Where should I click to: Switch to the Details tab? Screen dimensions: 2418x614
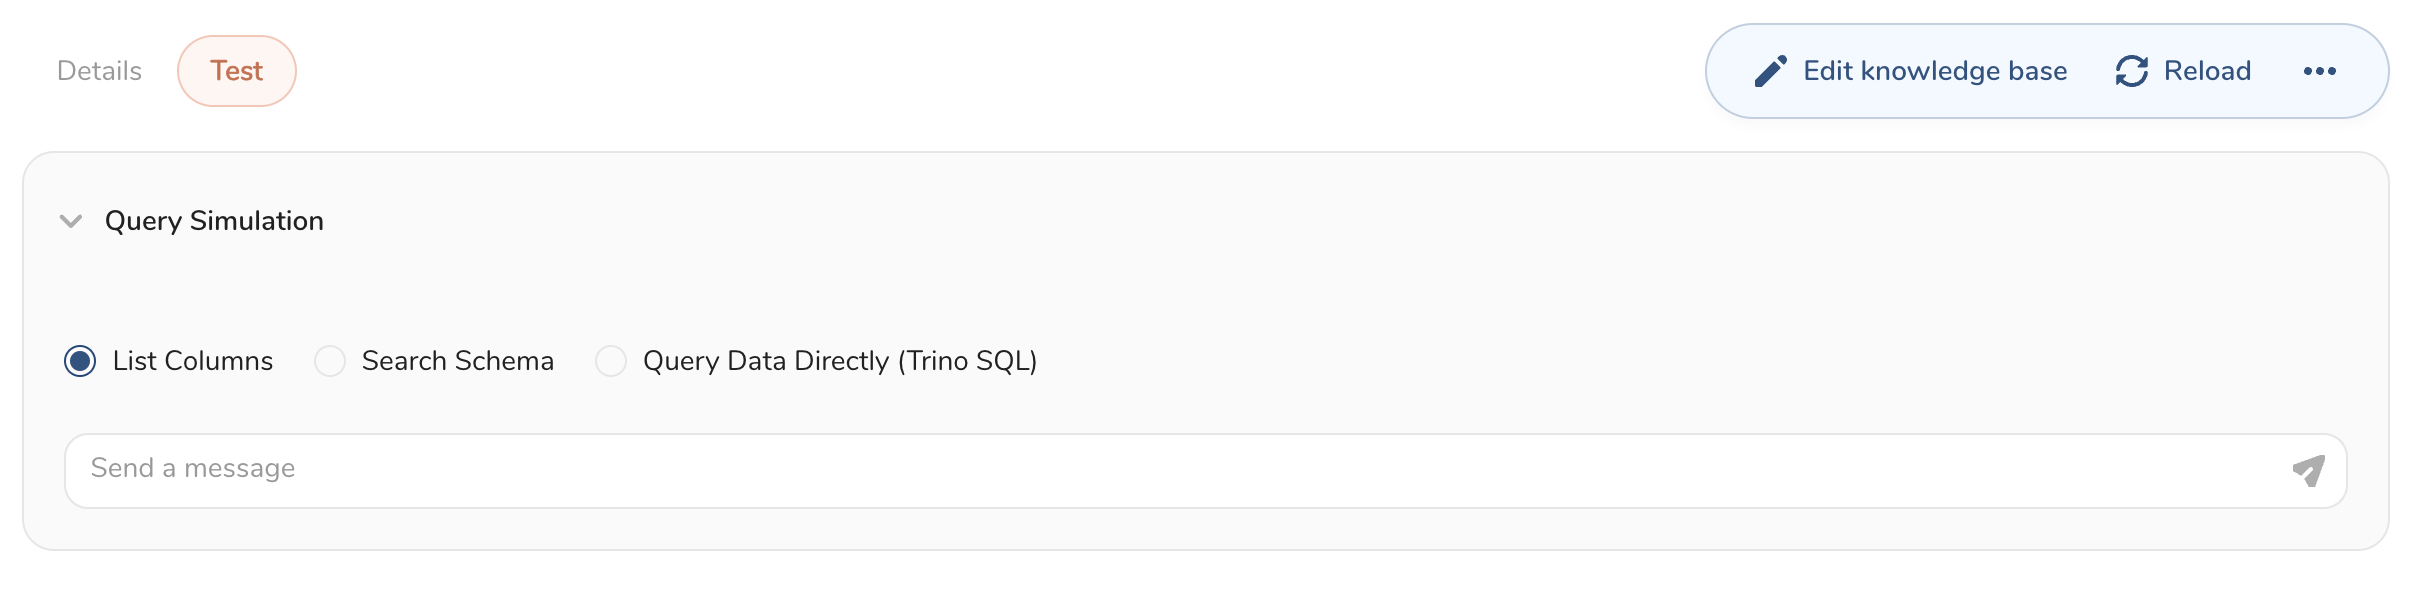click(99, 71)
